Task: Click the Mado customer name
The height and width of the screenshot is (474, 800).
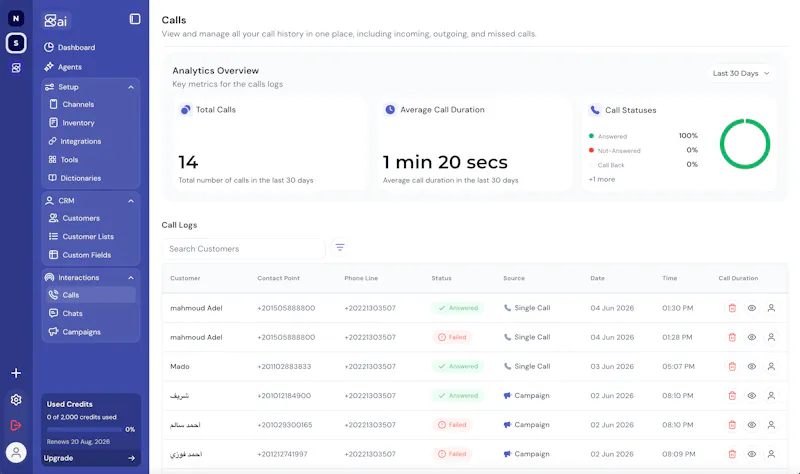Action: pos(180,366)
